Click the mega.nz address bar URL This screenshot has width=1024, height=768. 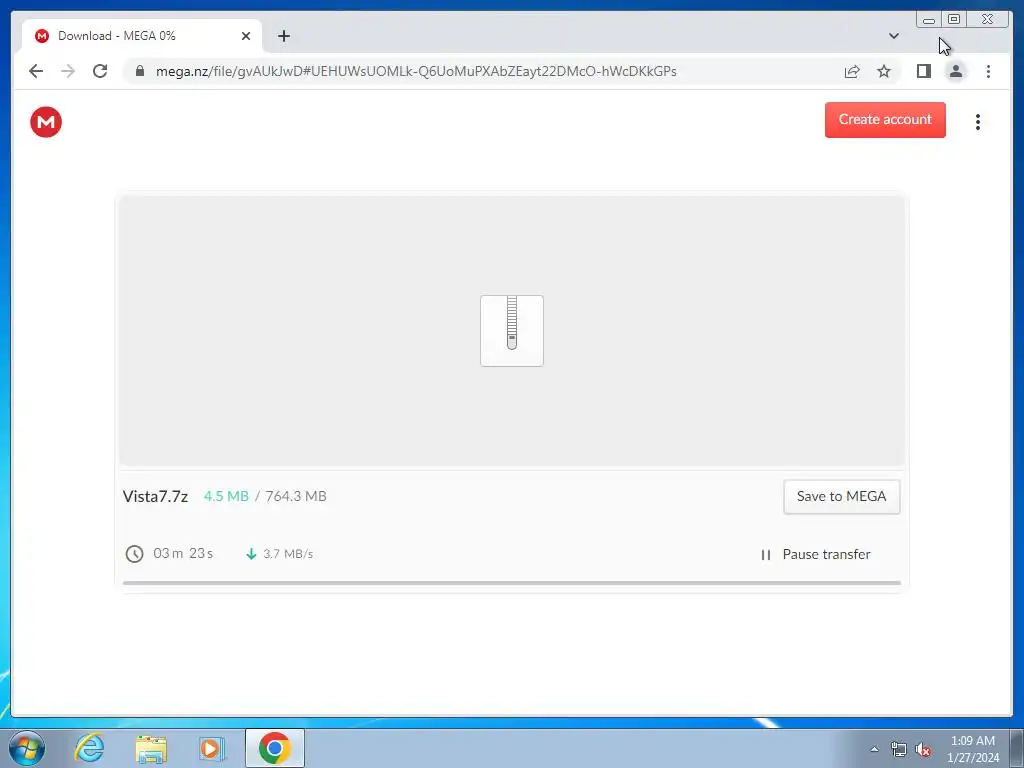click(416, 71)
